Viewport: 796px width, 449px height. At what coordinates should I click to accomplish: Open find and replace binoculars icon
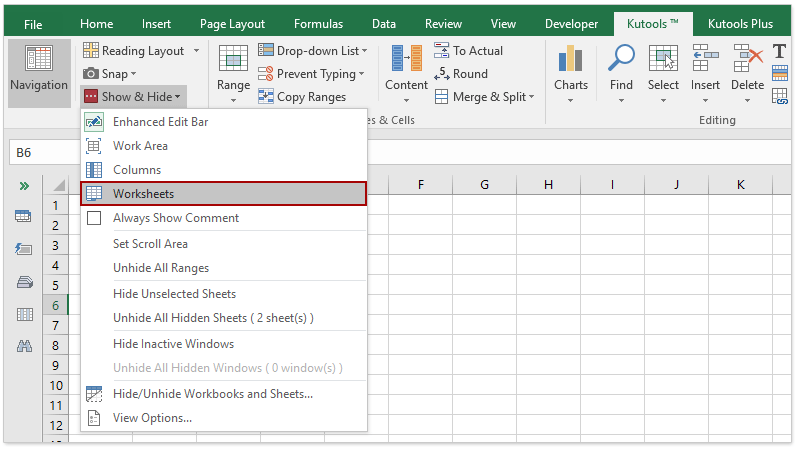(x=24, y=346)
